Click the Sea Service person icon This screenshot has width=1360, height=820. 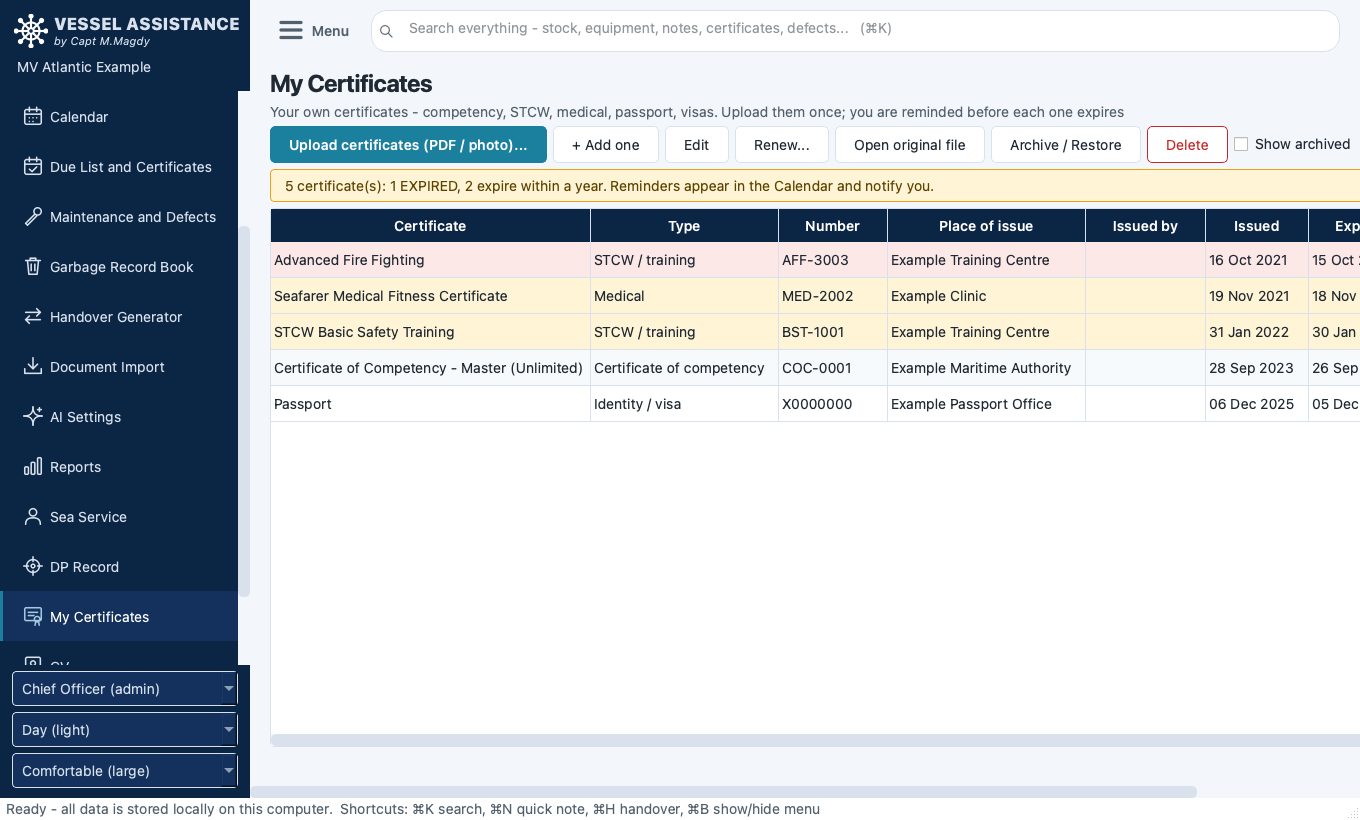(33, 517)
